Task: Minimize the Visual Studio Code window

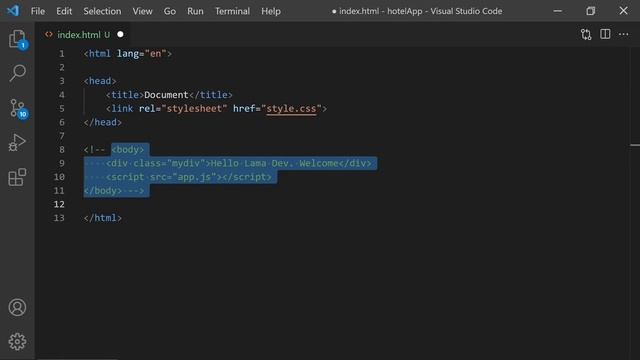Action: pos(558,11)
